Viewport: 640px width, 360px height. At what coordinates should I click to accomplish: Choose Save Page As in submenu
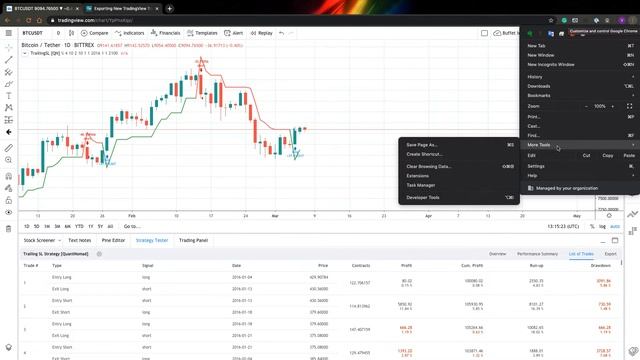459,145
